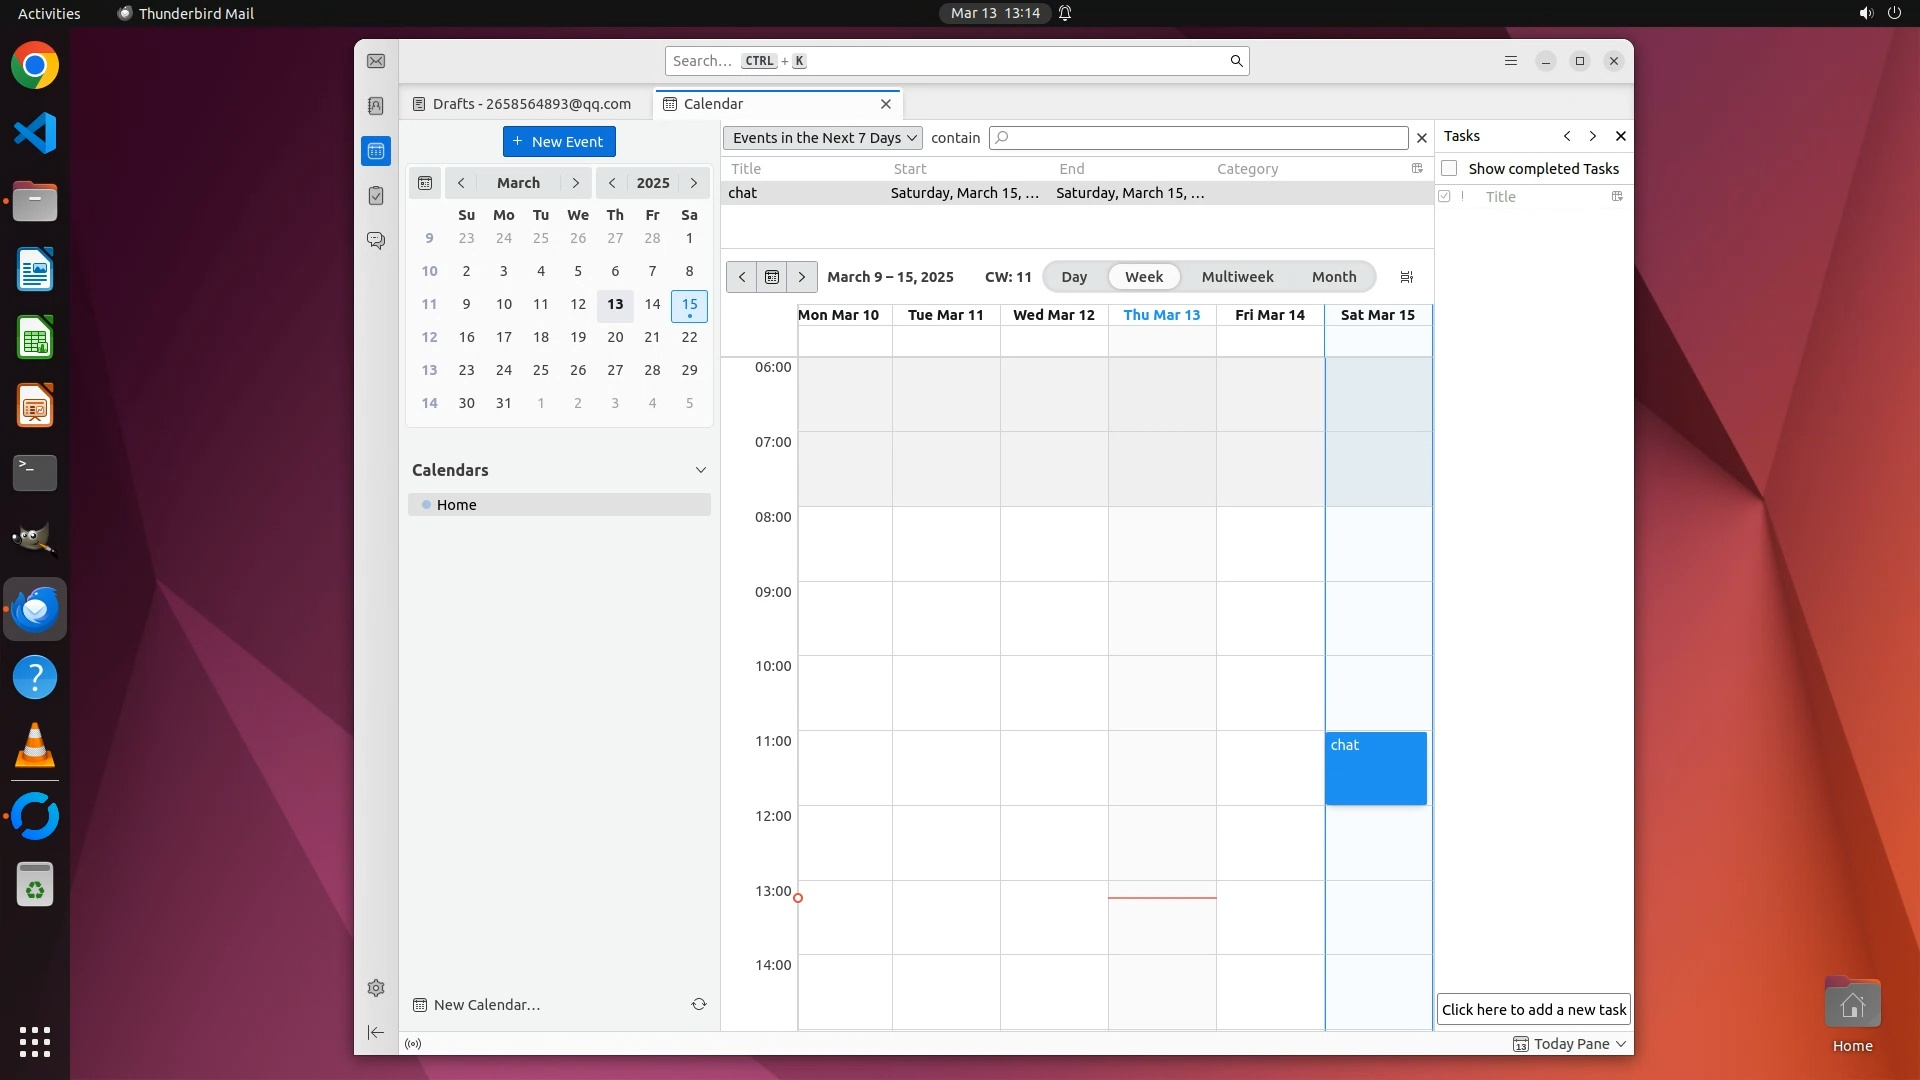Viewport: 1920px width, 1080px height.
Task: Click the New Event button
Action: click(559, 142)
